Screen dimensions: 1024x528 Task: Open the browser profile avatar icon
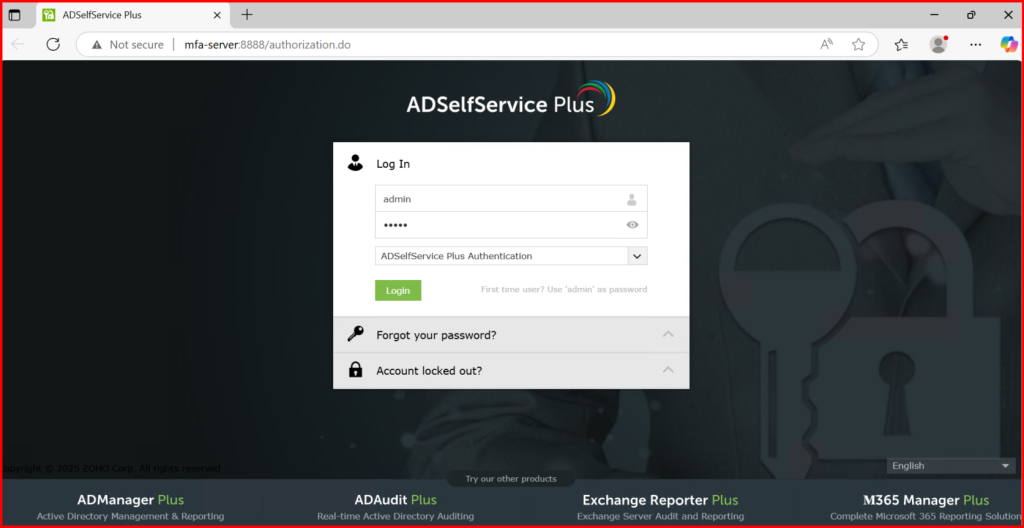938,44
